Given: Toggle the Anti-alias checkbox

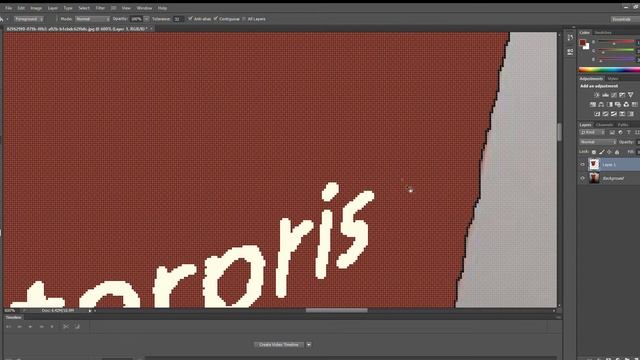Looking at the screenshot, I should (190, 19).
